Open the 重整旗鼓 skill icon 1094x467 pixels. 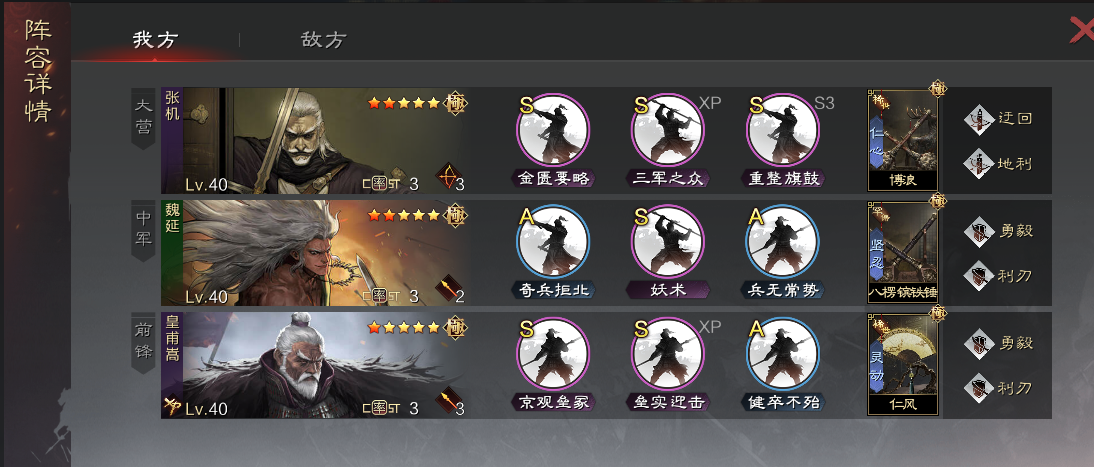point(783,131)
